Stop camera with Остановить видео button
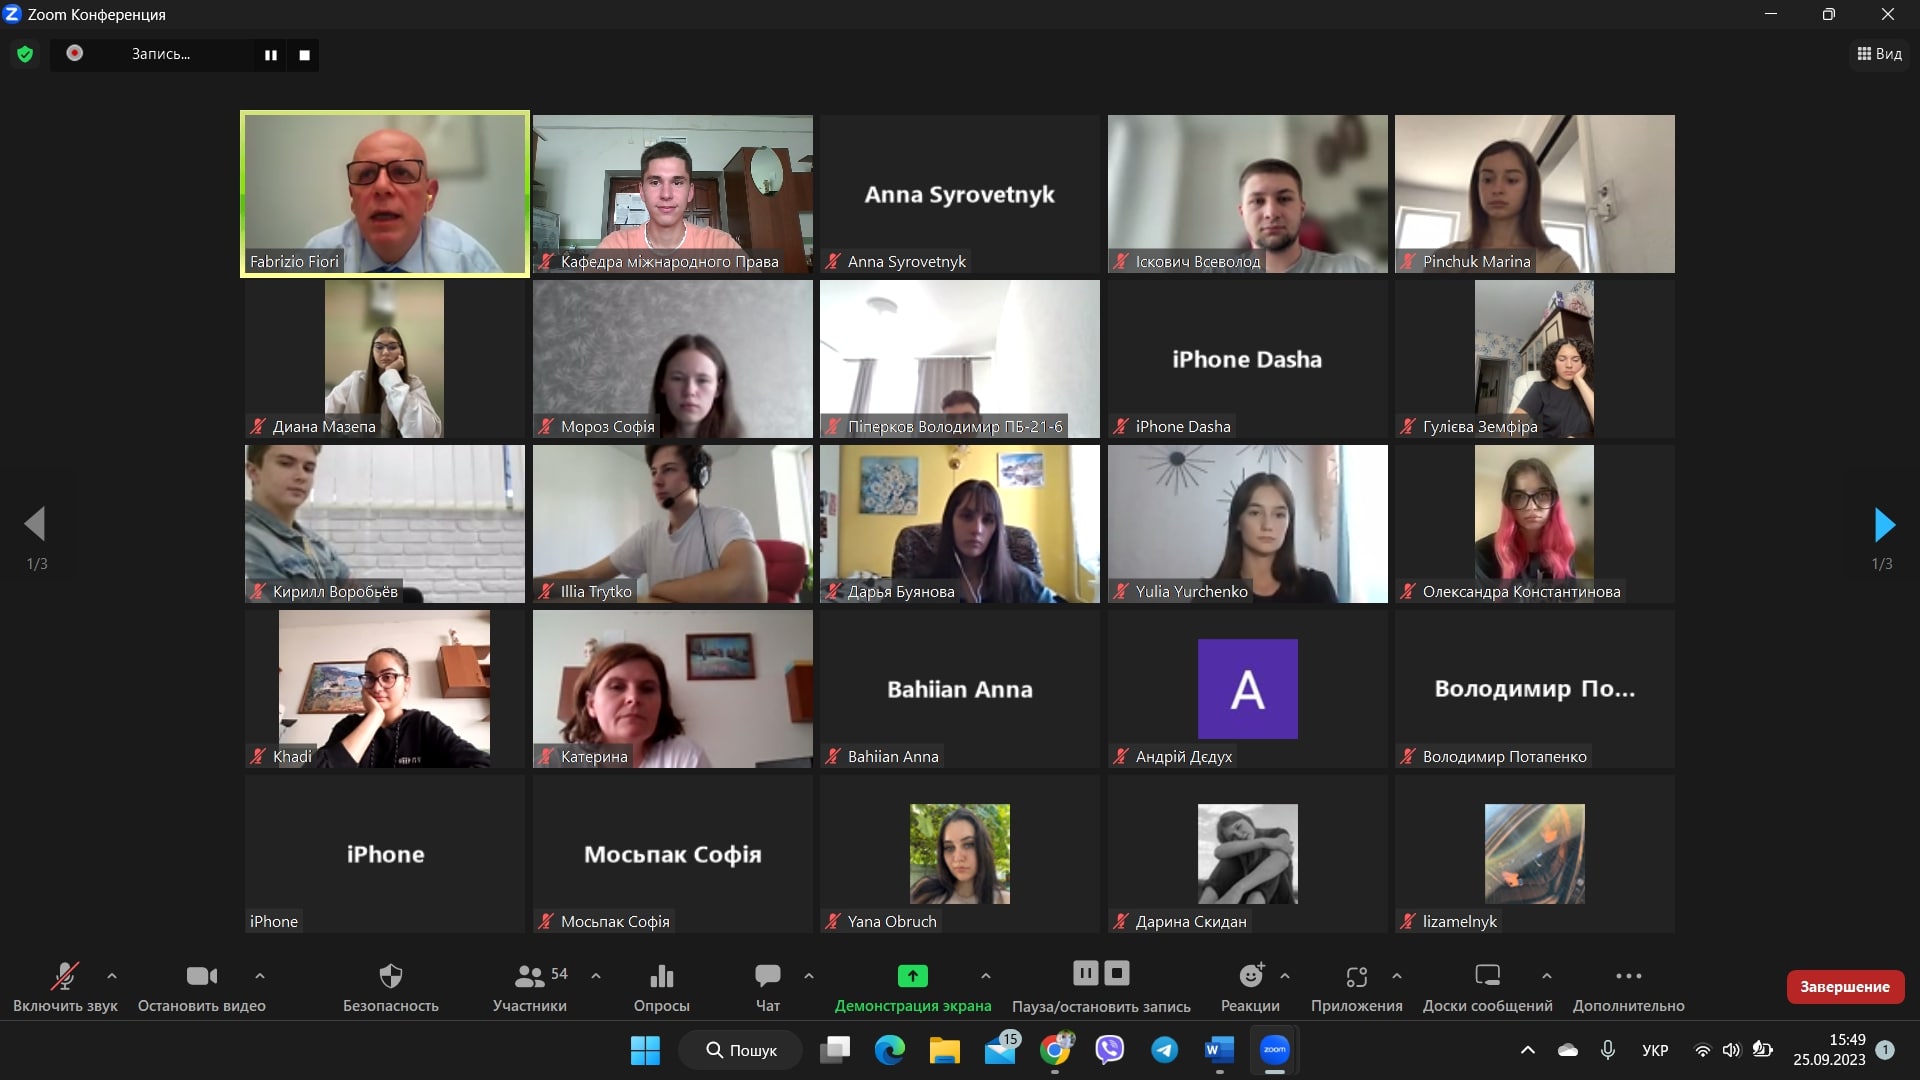The height and width of the screenshot is (1080, 1920). [x=202, y=986]
